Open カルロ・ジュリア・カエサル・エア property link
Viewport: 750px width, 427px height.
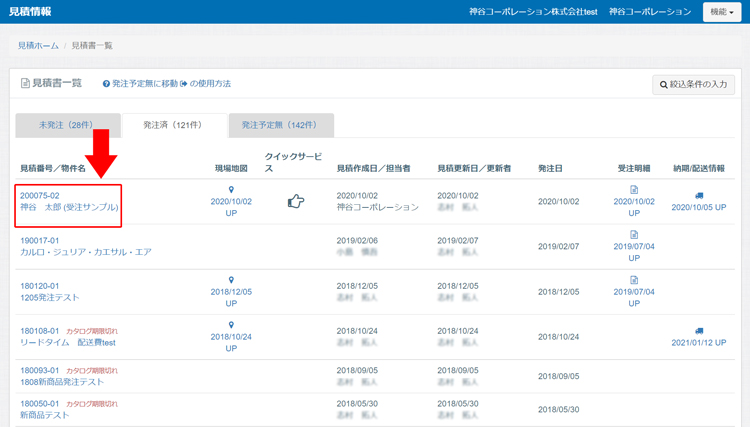pyautogui.click(x=86, y=252)
